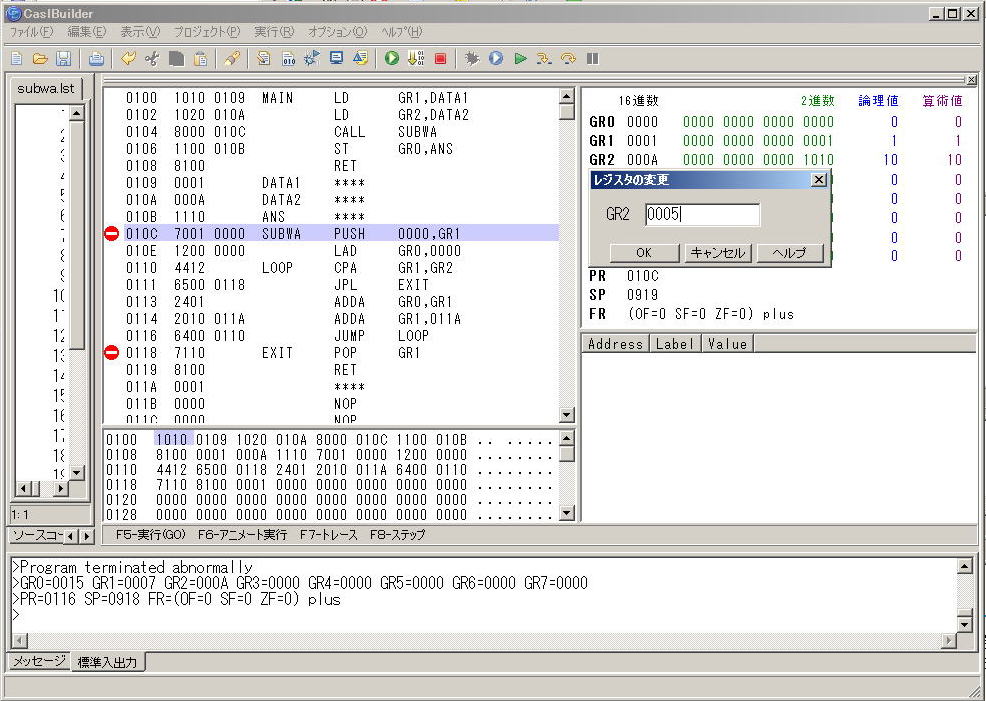Click the キャンセル button in the dialog
Screen dimensions: 986x701
(x=718, y=253)
